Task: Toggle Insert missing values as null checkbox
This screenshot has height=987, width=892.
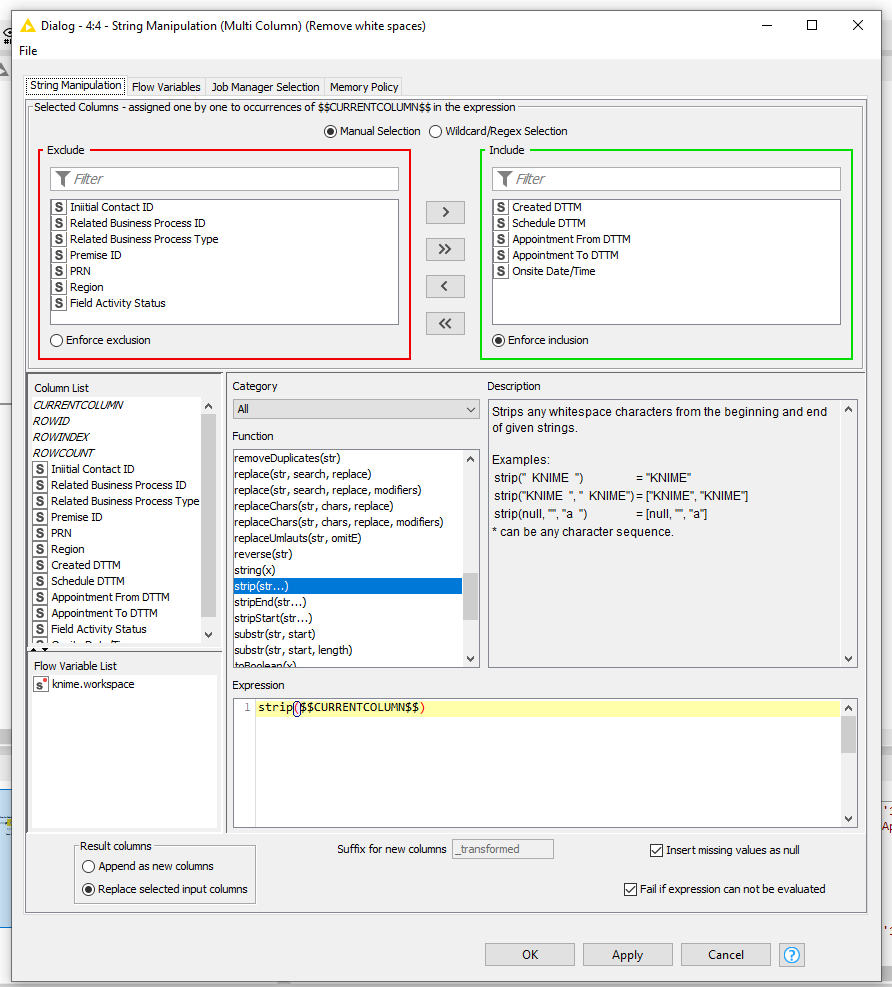Action: coord(657,850)
